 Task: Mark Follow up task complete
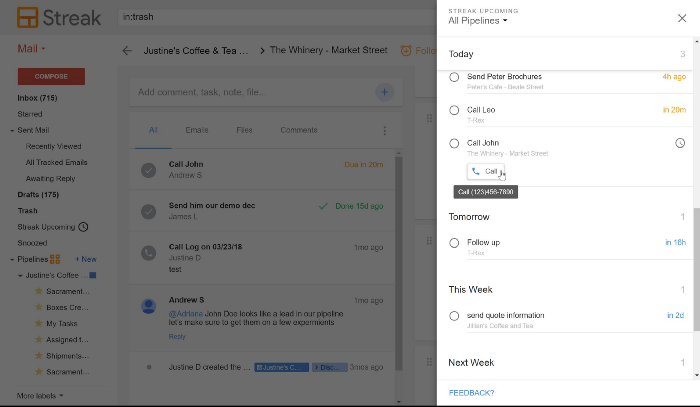454,243
